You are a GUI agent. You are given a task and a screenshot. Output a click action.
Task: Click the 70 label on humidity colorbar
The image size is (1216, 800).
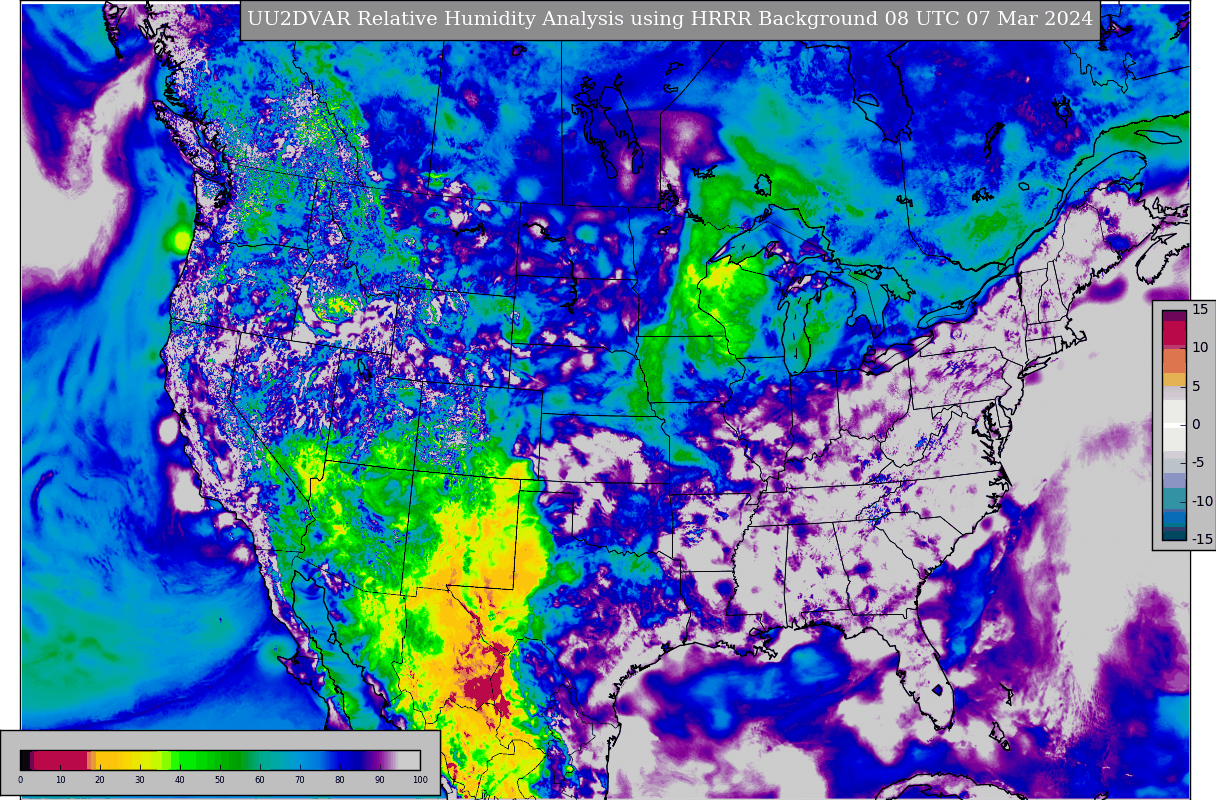[x=300, y=779]
